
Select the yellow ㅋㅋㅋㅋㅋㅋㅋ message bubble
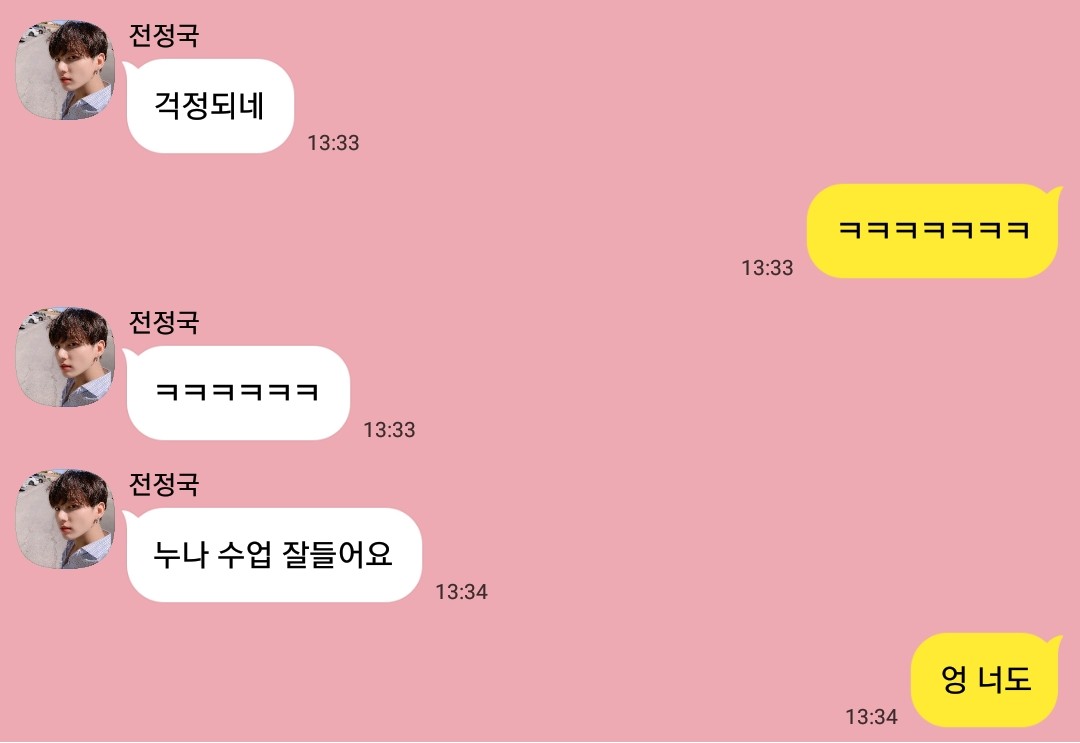pyautogui.click(x=934, y=231)
